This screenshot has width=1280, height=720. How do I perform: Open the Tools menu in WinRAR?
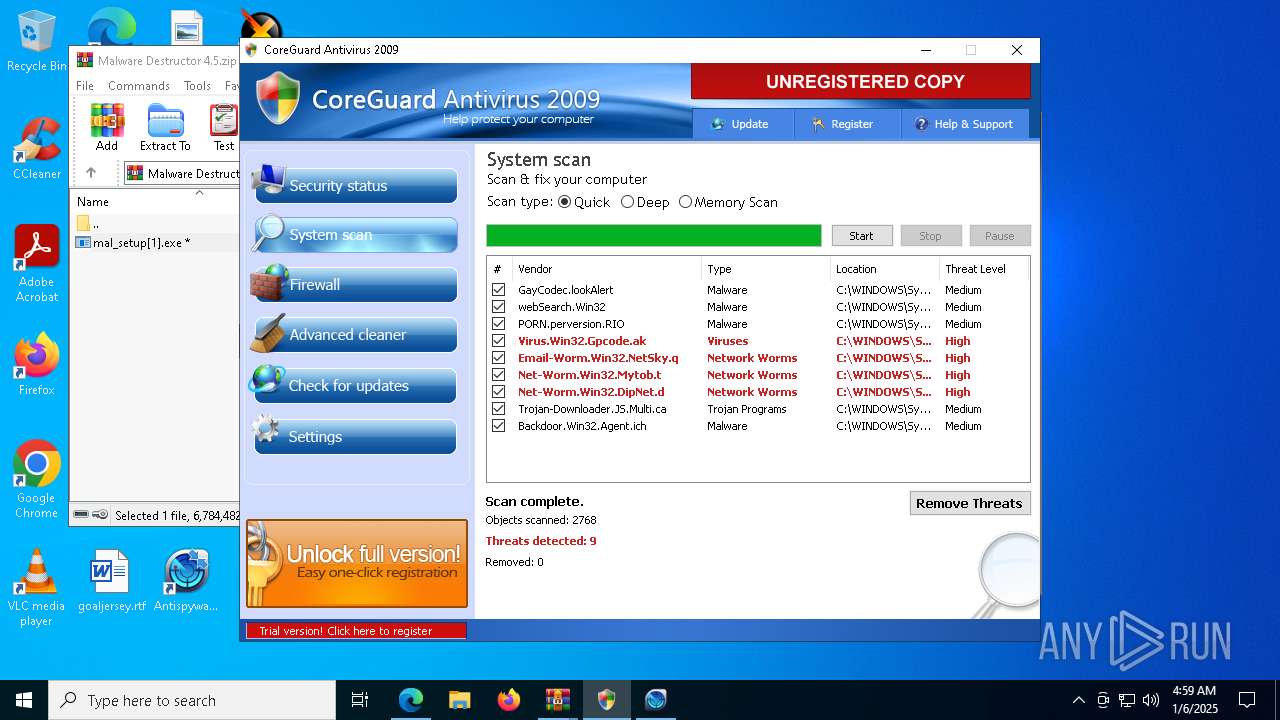pos(197,86)
